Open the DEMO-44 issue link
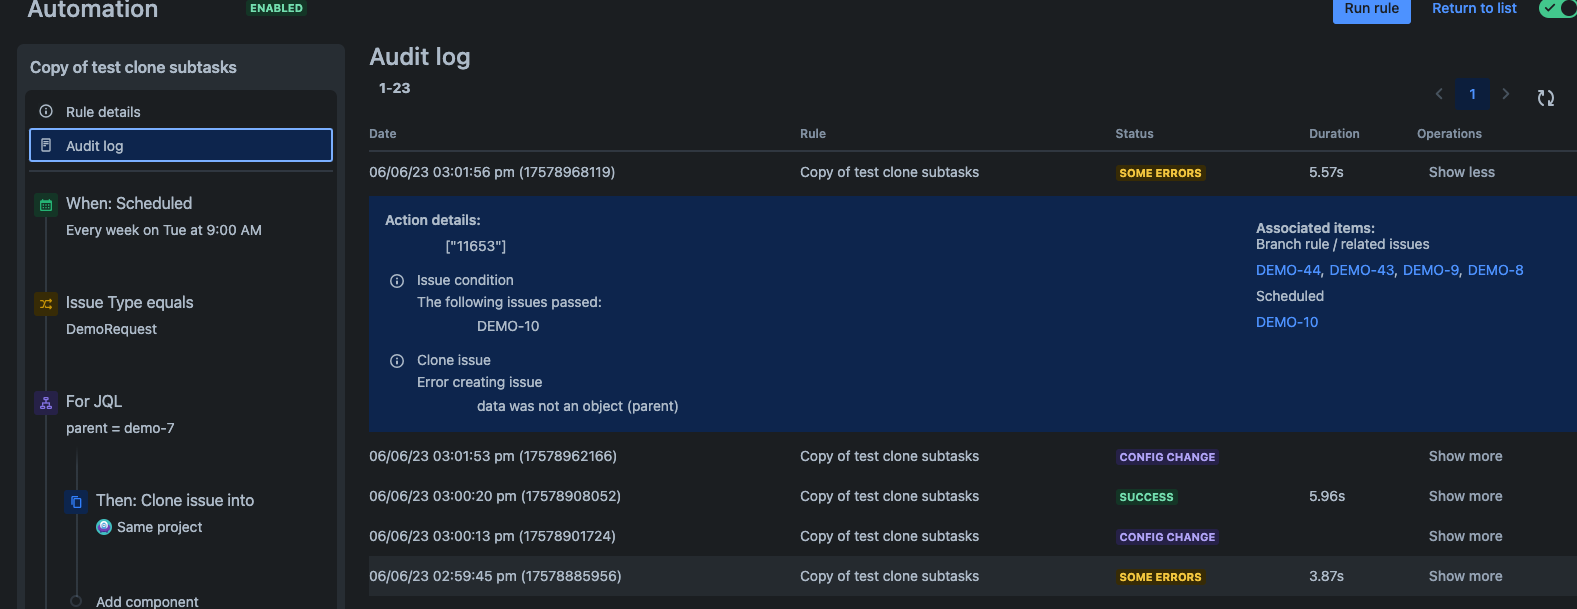This screenshot has height=609, width=1577. (1288, 270)
